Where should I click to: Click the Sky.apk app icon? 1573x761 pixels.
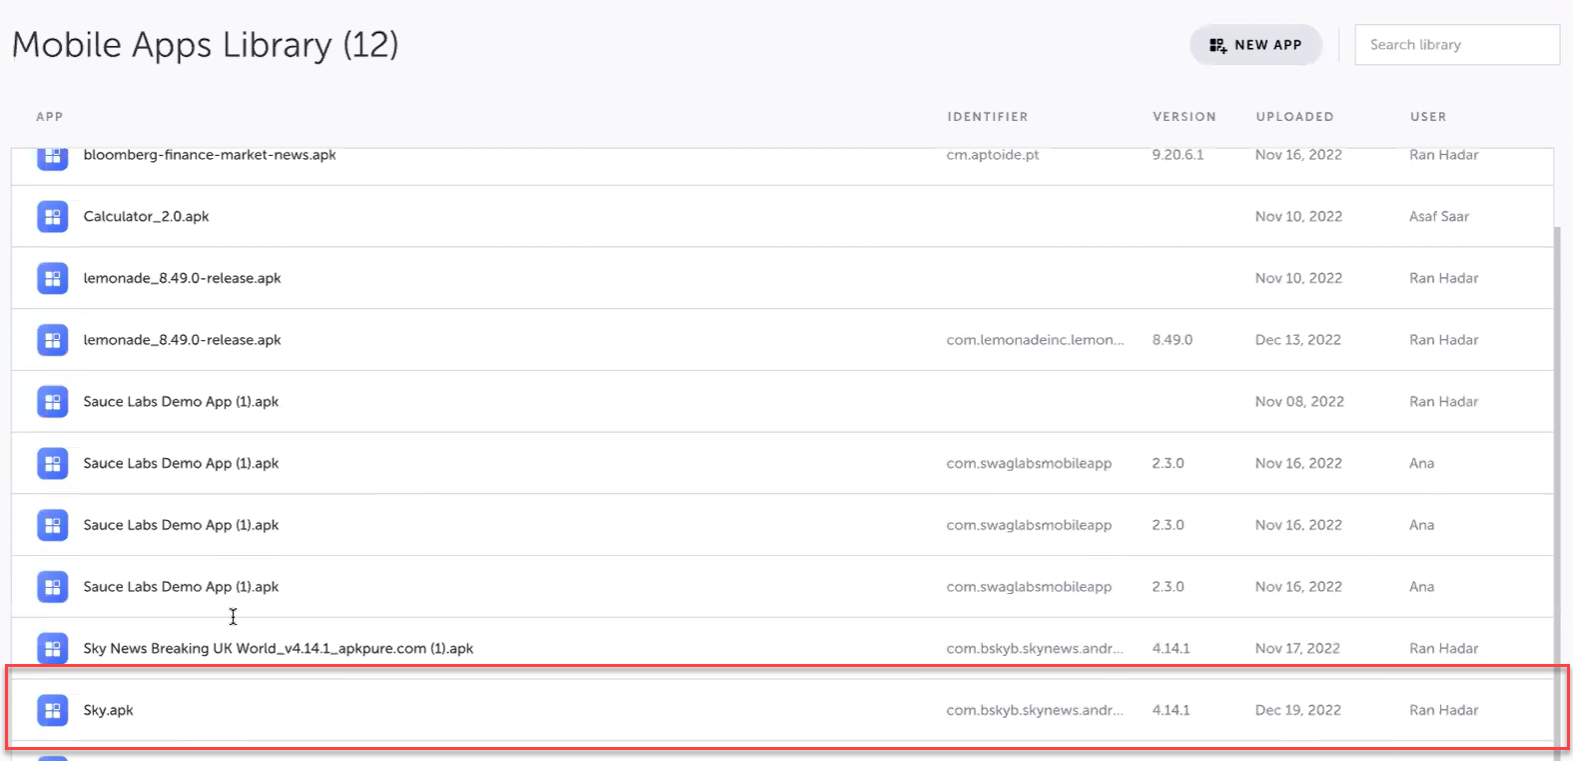(53, 710)
